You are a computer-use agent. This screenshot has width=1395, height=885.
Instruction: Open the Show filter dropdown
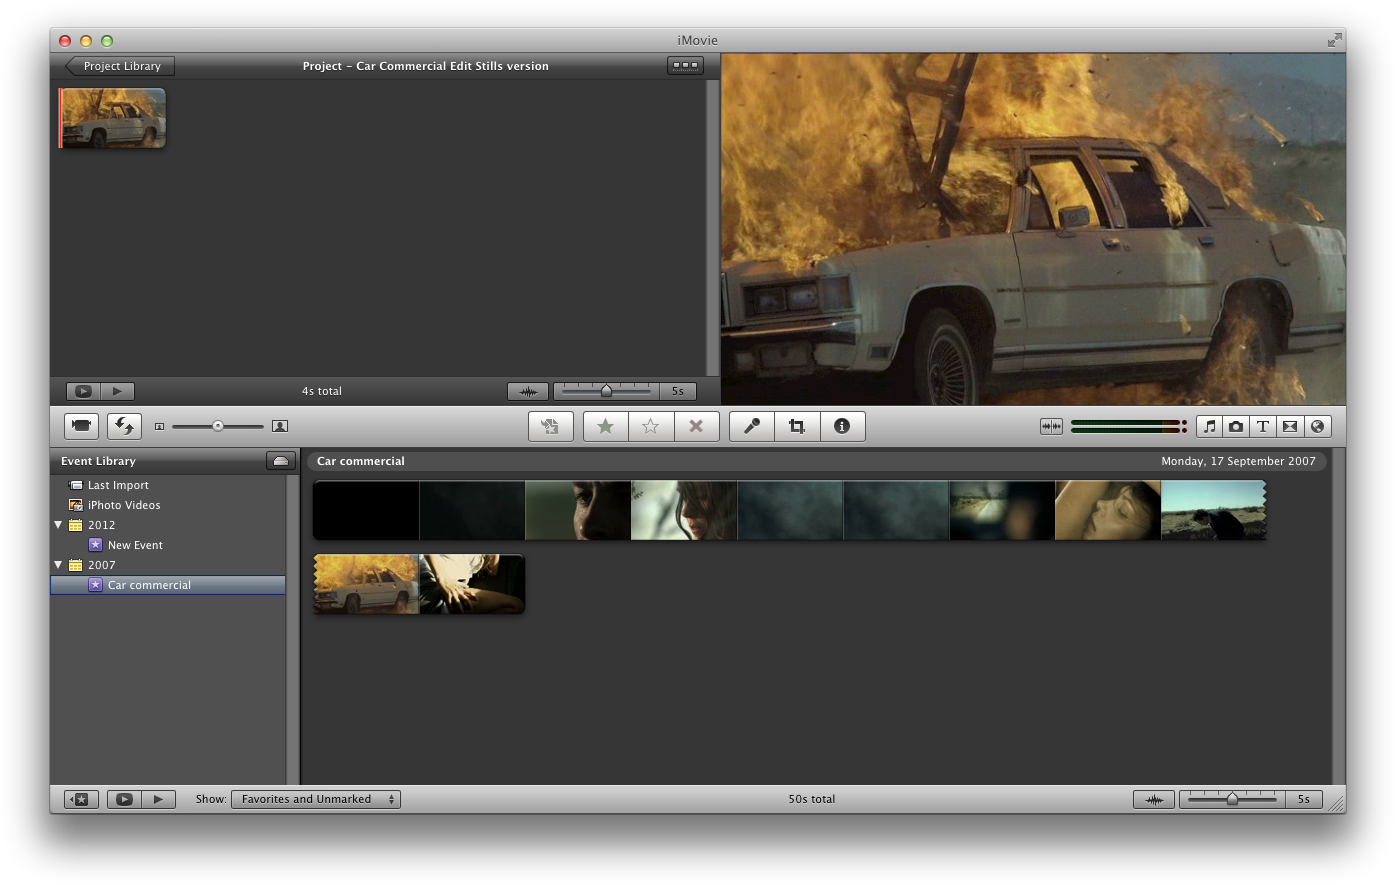click(315, 799)
